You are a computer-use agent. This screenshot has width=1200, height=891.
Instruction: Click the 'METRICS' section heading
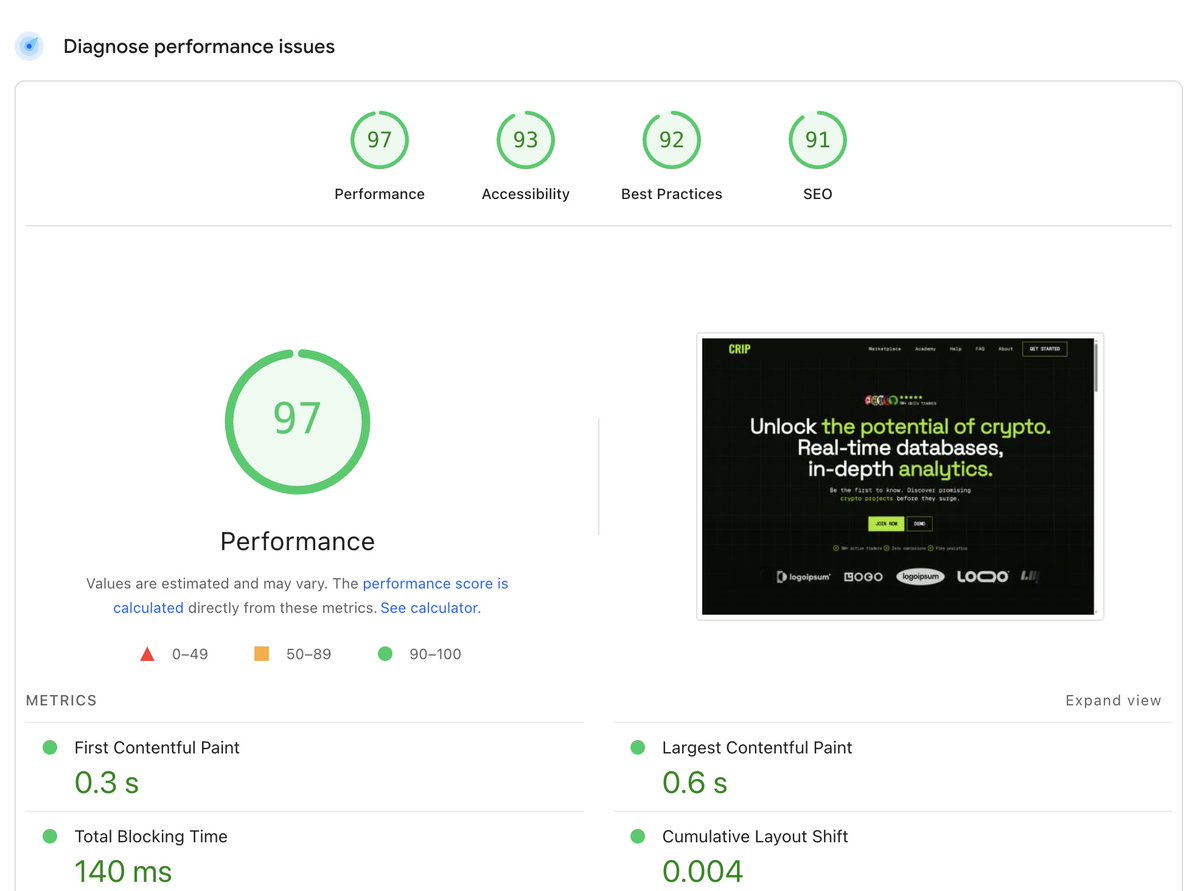61,700
